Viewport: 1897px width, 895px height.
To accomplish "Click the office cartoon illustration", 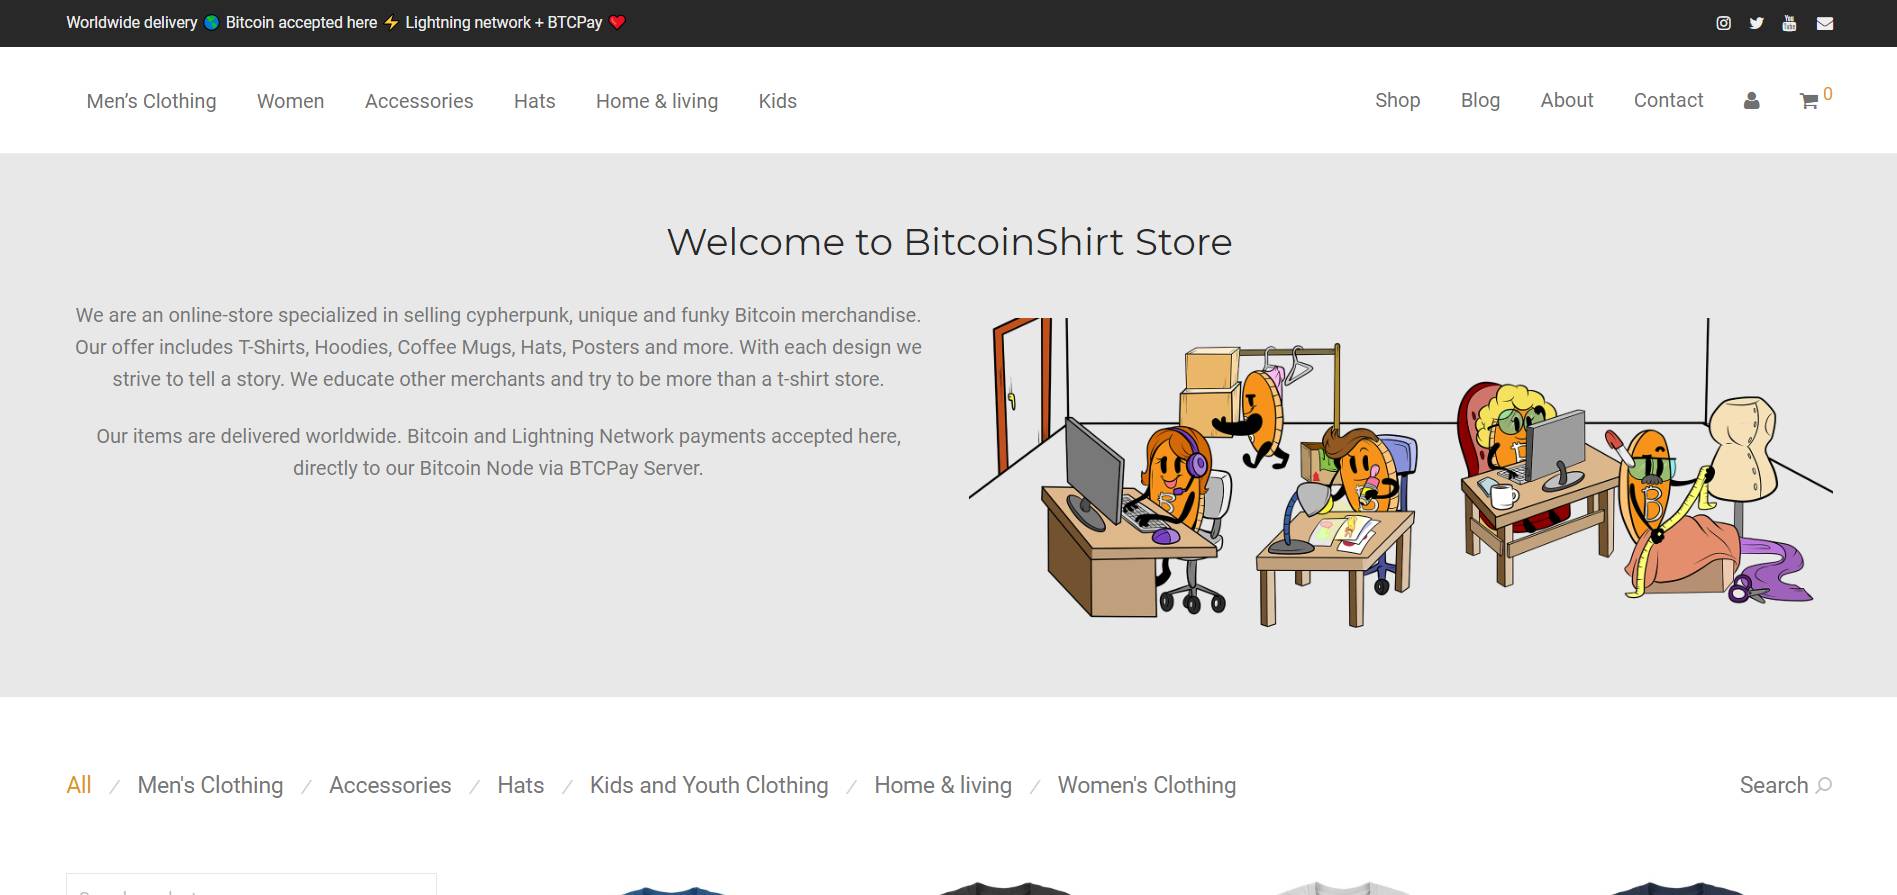I will tap(1400, 472).
